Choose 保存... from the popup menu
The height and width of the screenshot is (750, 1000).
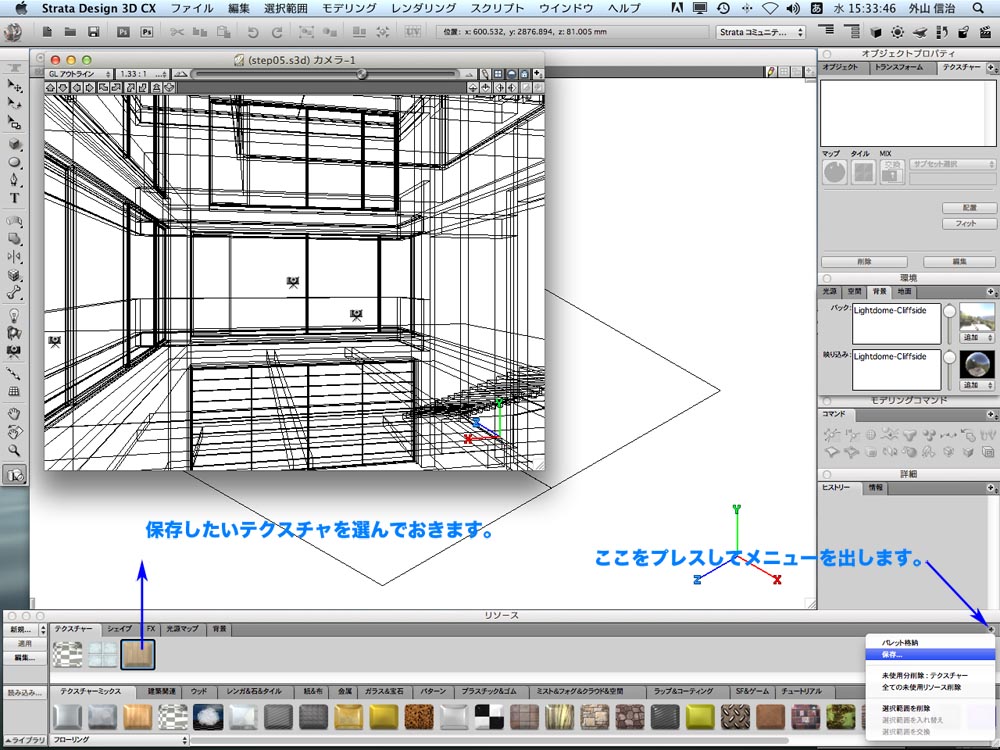coord(930,654)
